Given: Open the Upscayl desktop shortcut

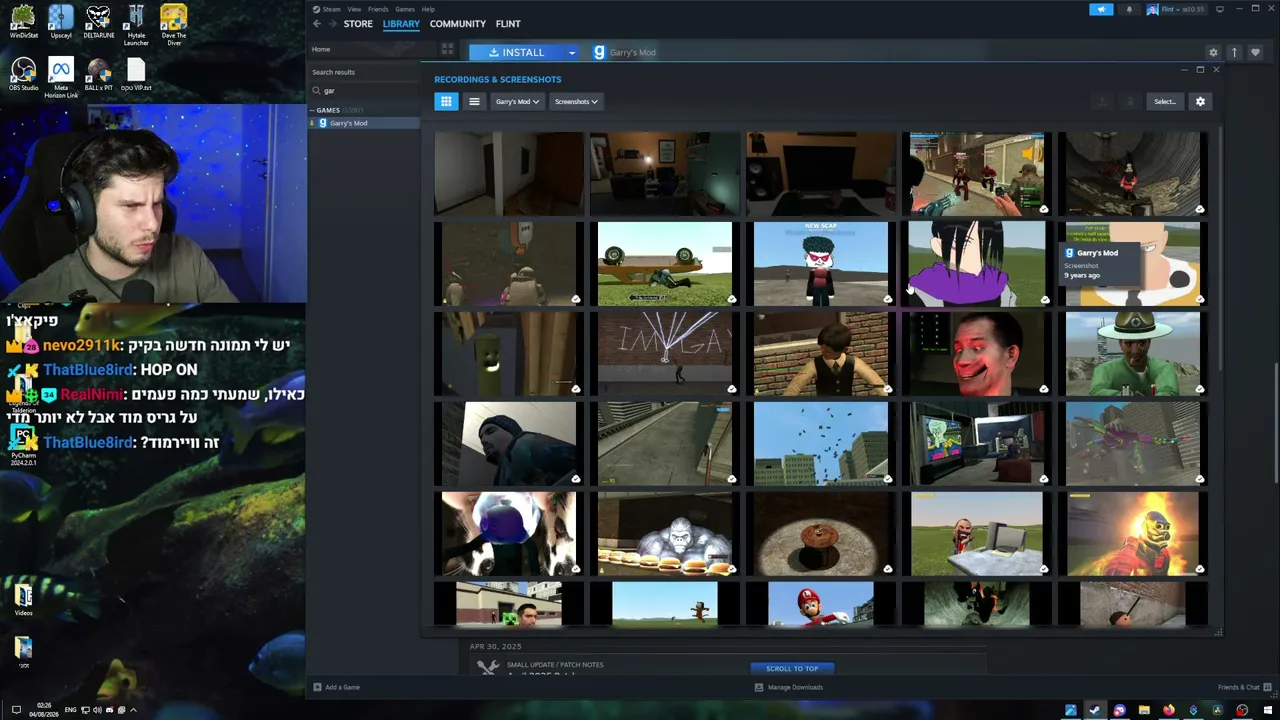Looking at the screenshot, I should [x=61, y=22].
